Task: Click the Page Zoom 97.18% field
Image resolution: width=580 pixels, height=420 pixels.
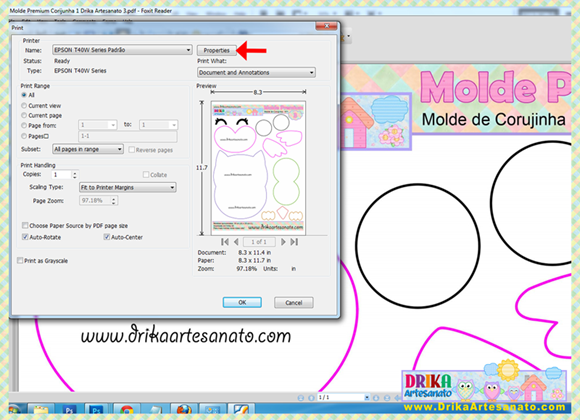Action: click(95, 201)
